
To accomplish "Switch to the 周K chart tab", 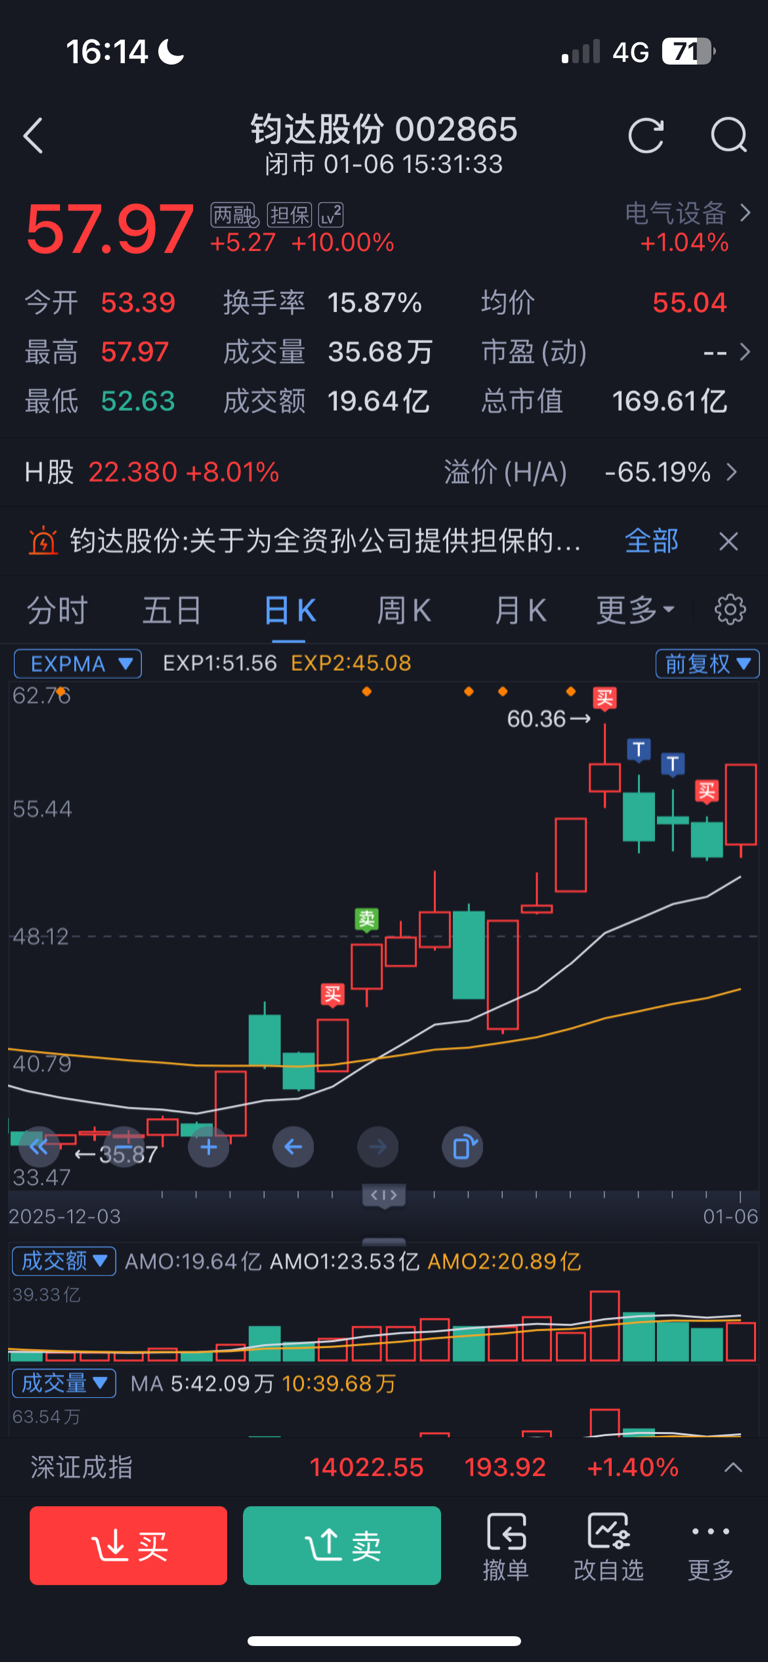I will (x=404, y=610).
